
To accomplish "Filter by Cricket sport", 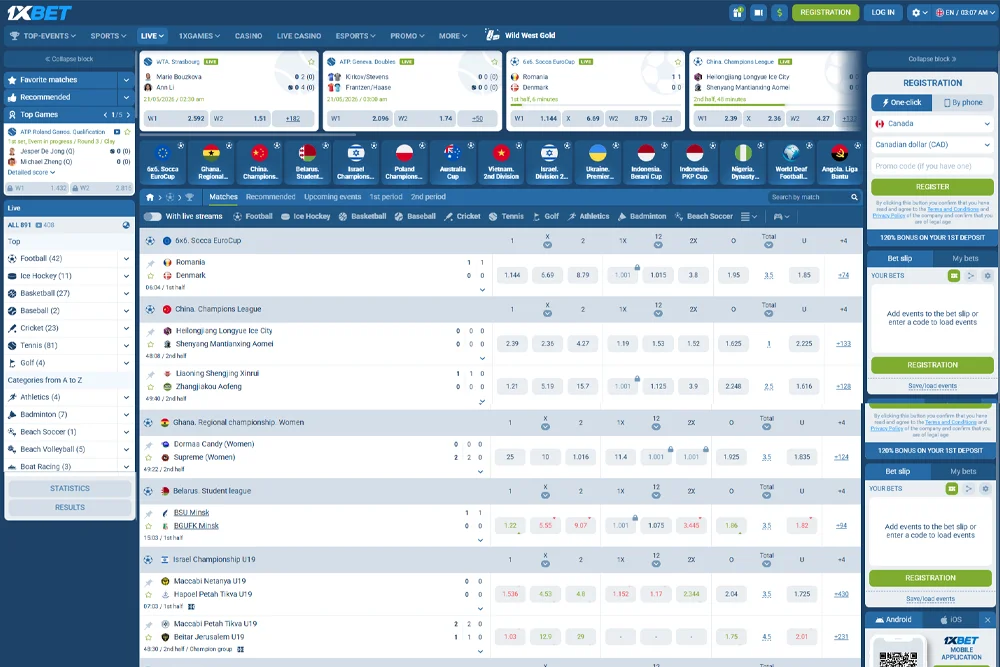I will 462,216.
